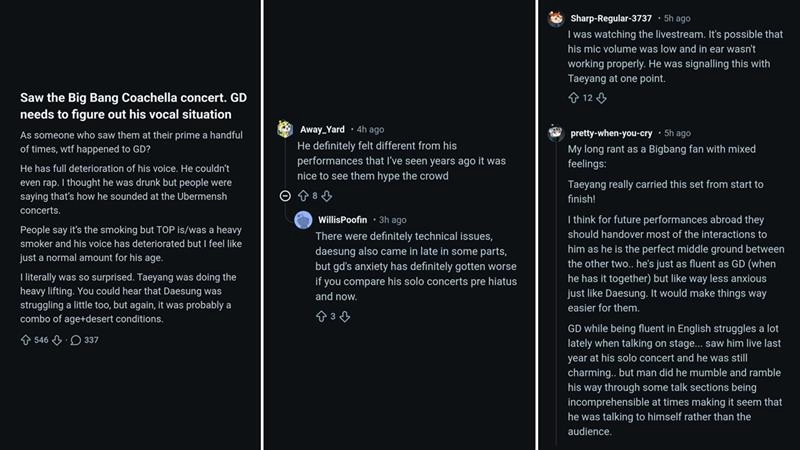Screen dimensions: 800x450
Task: Upvote Away_Yard's comment
Action: (303, 196)
